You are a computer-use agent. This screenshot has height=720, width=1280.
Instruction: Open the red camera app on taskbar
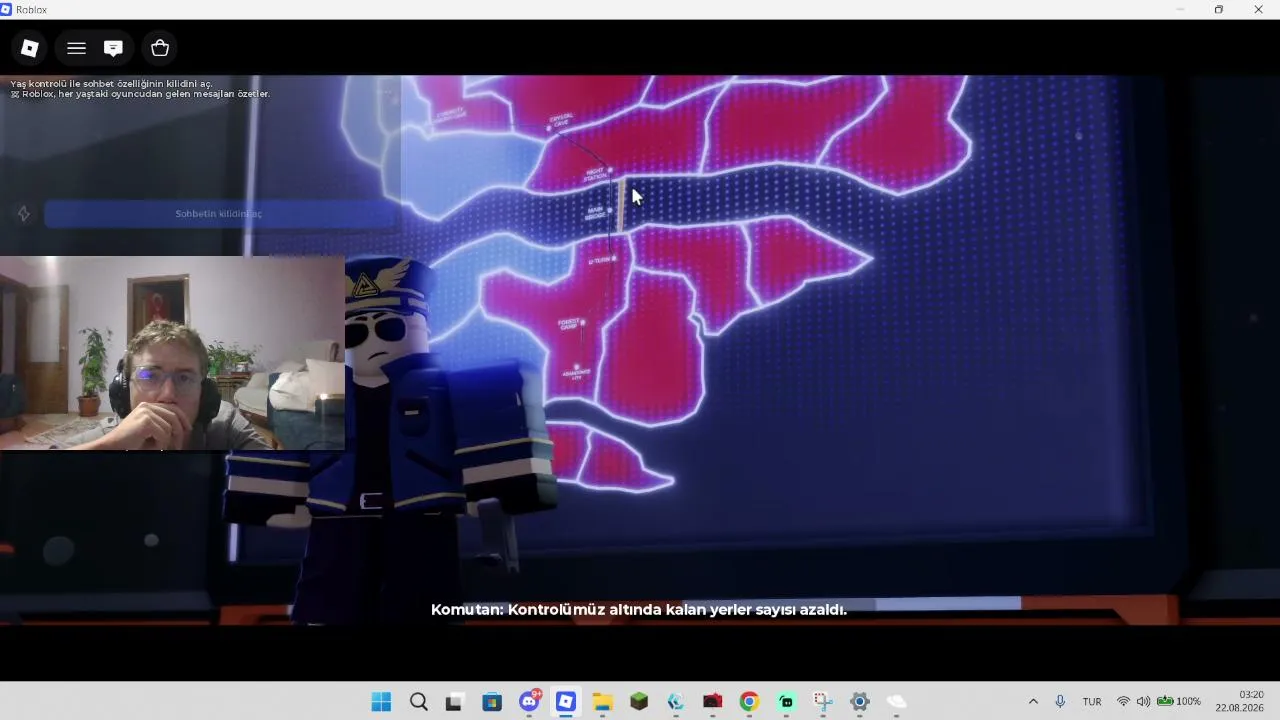712,702
